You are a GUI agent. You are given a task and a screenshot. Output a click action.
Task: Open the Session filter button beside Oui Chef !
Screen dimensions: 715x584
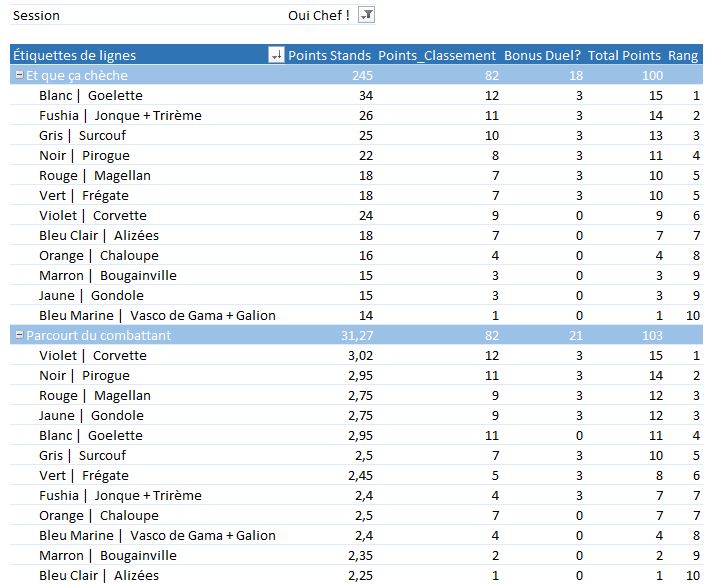[x=367, y=15]
